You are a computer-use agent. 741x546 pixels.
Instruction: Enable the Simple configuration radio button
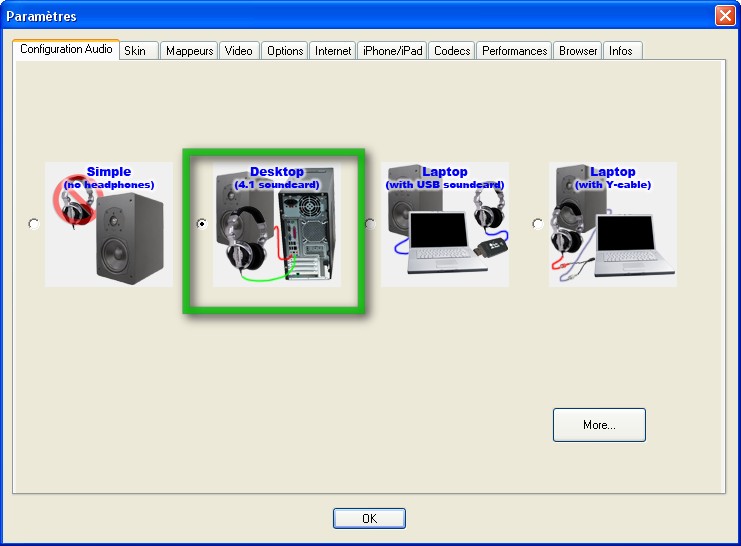coord(34,224)
